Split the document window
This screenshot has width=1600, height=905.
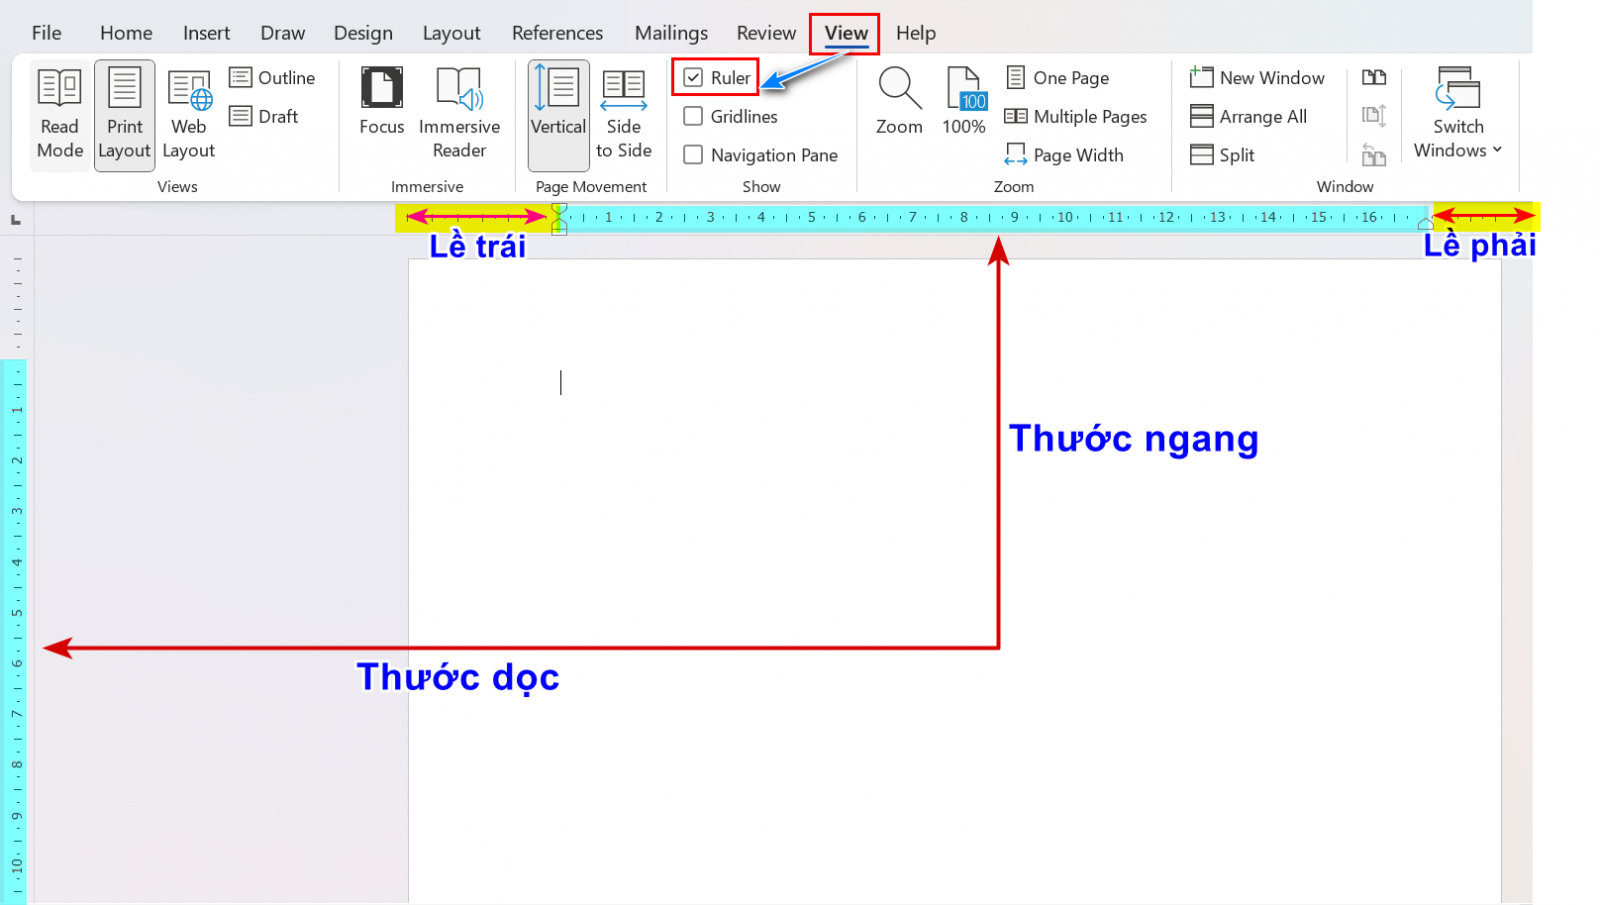tap(1222, 155)
